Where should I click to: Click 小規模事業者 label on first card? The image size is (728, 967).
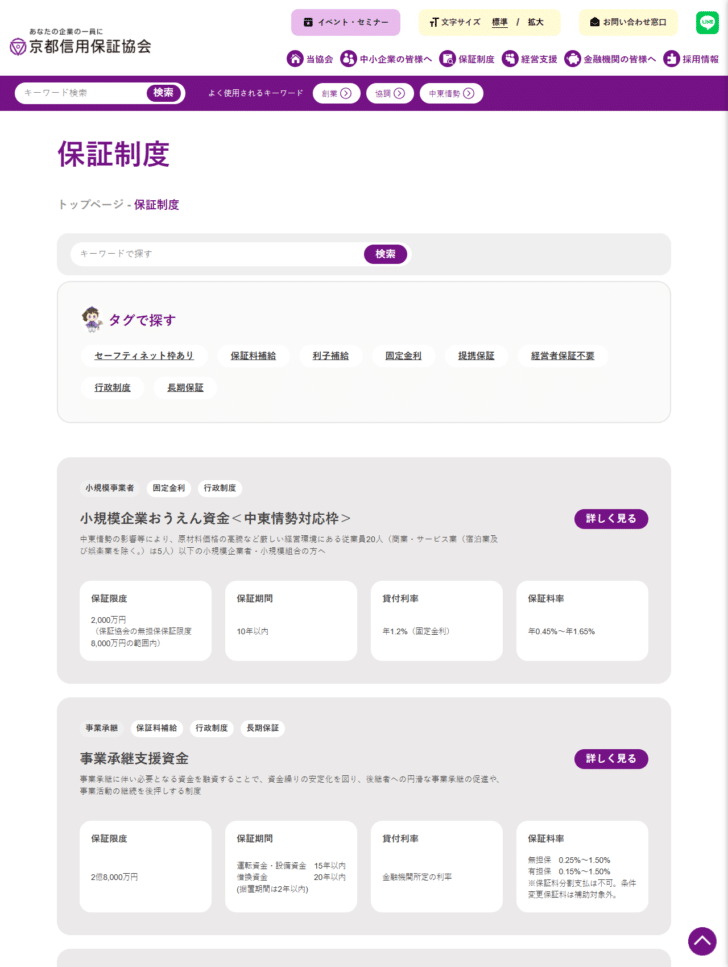pos(110,488)
